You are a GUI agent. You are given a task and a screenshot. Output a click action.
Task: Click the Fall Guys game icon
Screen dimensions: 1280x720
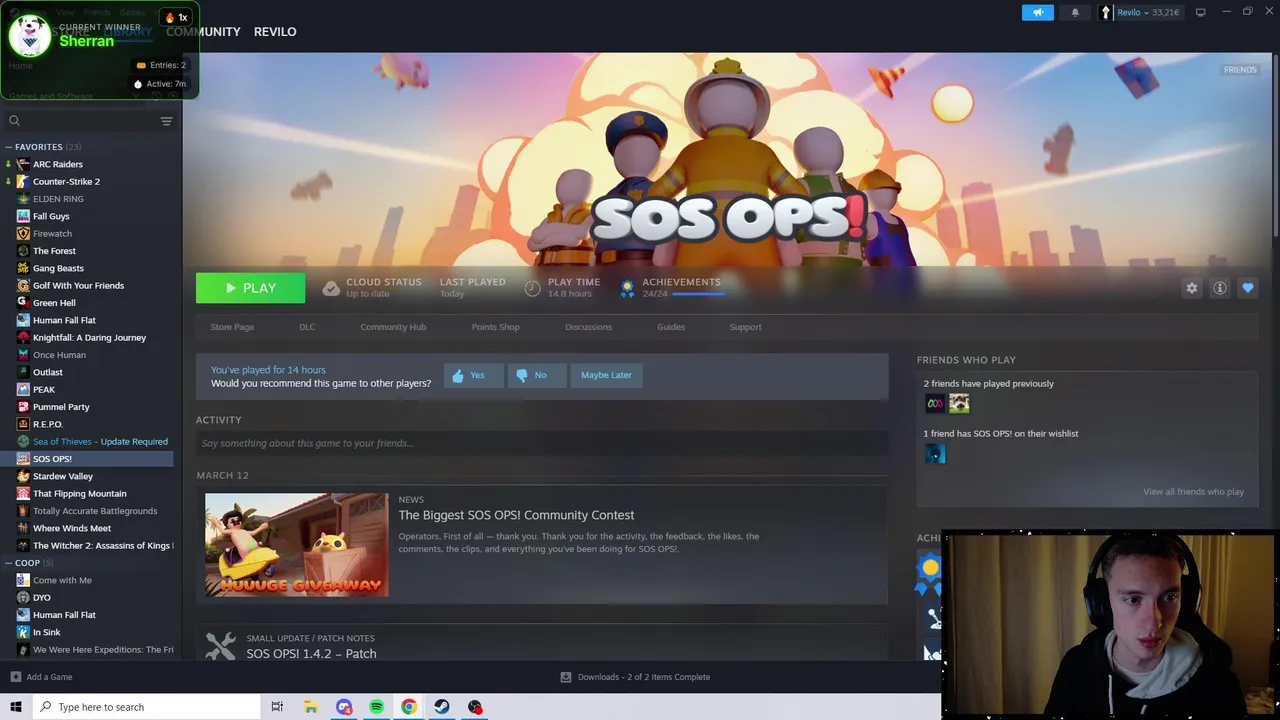click(24, 216)
